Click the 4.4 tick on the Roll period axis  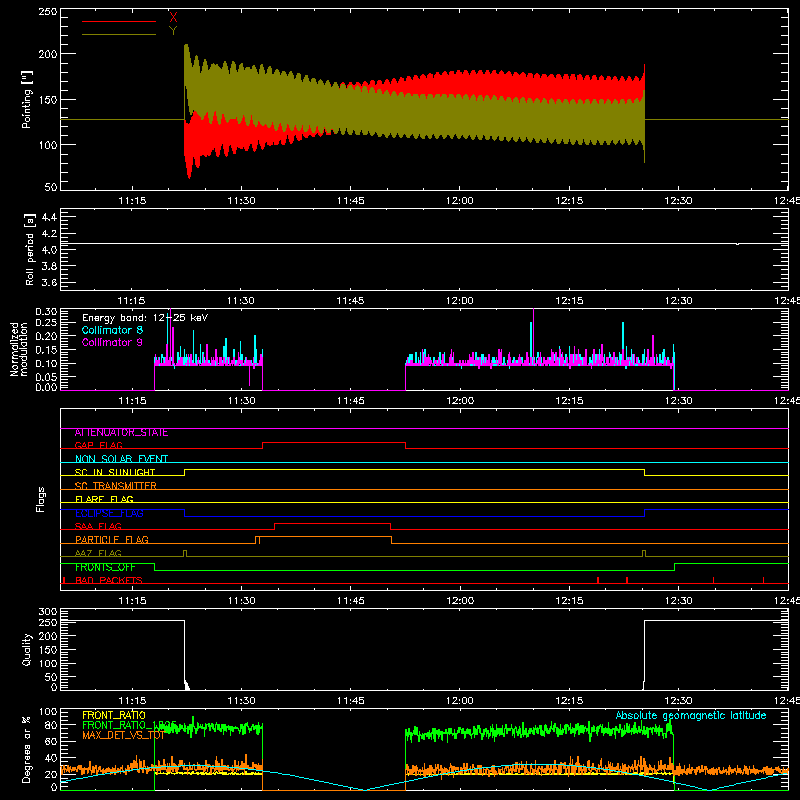[x=49, y=217]
